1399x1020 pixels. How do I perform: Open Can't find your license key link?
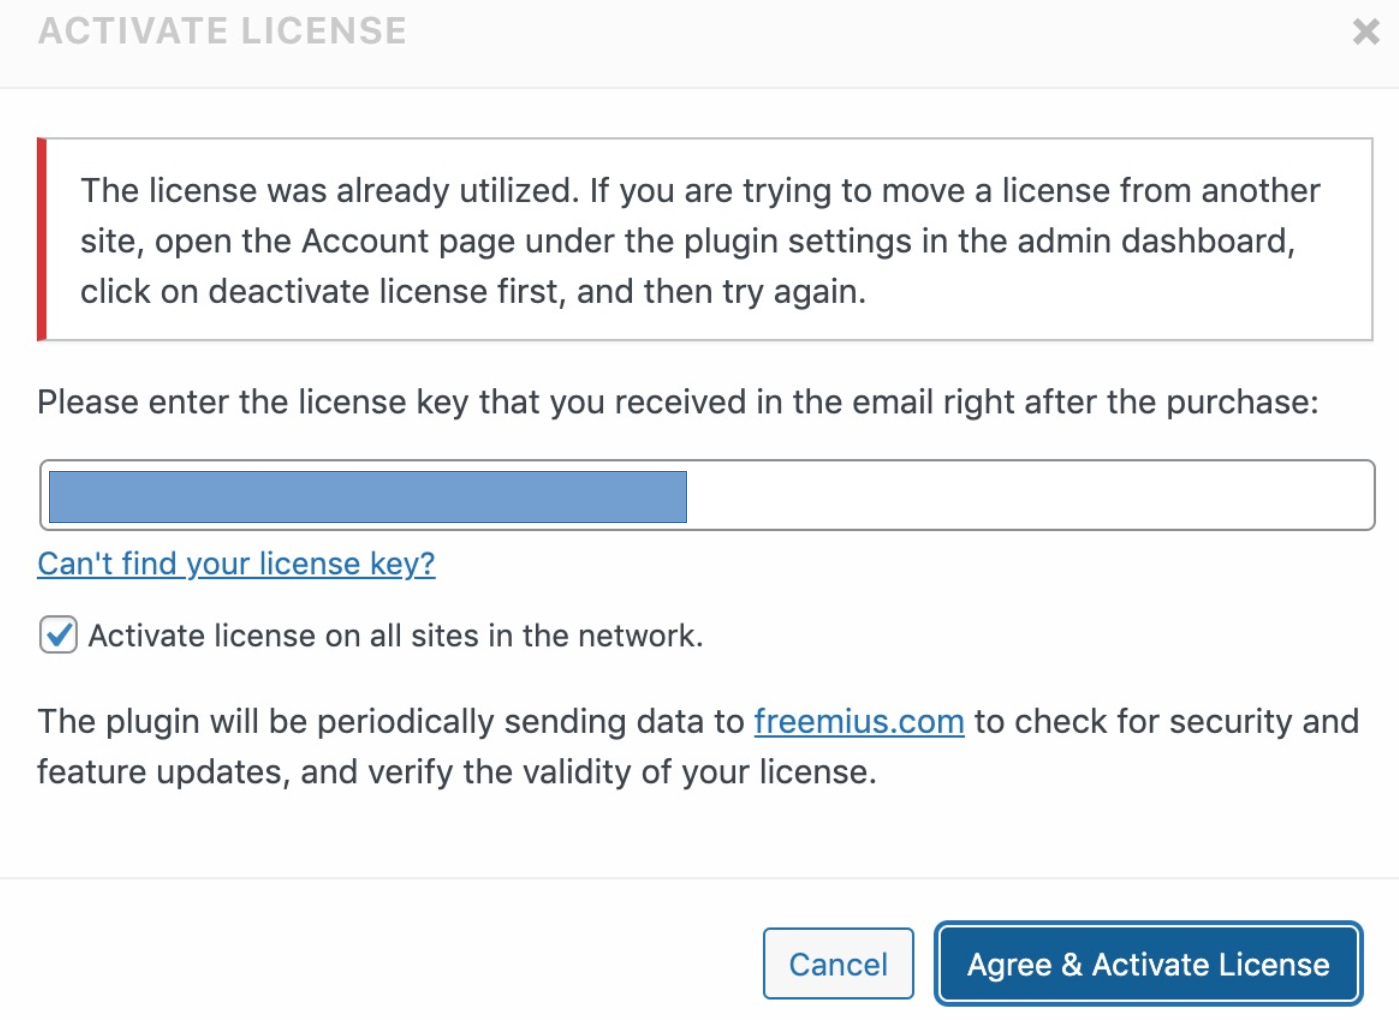click(235, 564)
